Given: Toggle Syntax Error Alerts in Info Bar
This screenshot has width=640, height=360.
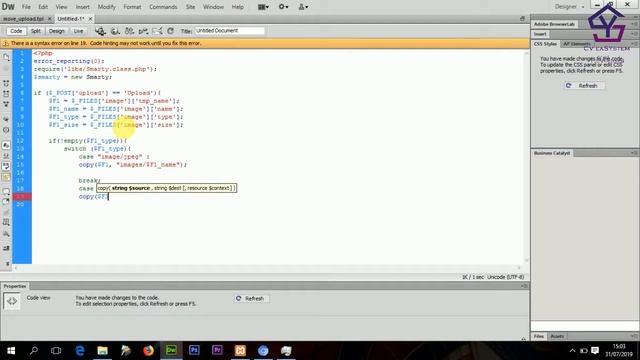Looking at the screenshot, I should (x=6, y=177).
